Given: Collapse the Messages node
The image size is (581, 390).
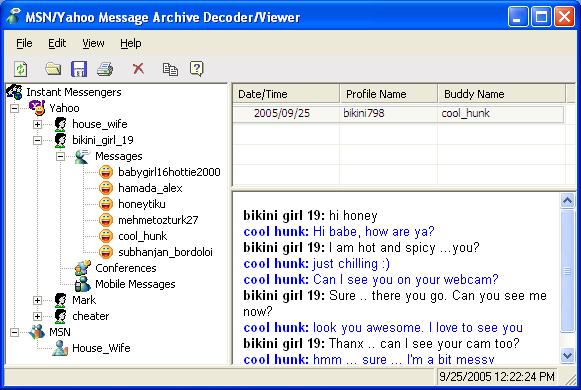Looking at the screenshot, I should click(x=60, y=156).
